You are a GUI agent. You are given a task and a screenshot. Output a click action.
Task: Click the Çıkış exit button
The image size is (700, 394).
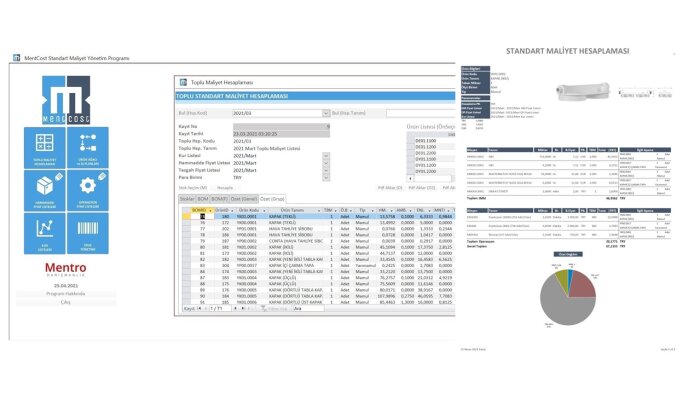coord(66,302)
